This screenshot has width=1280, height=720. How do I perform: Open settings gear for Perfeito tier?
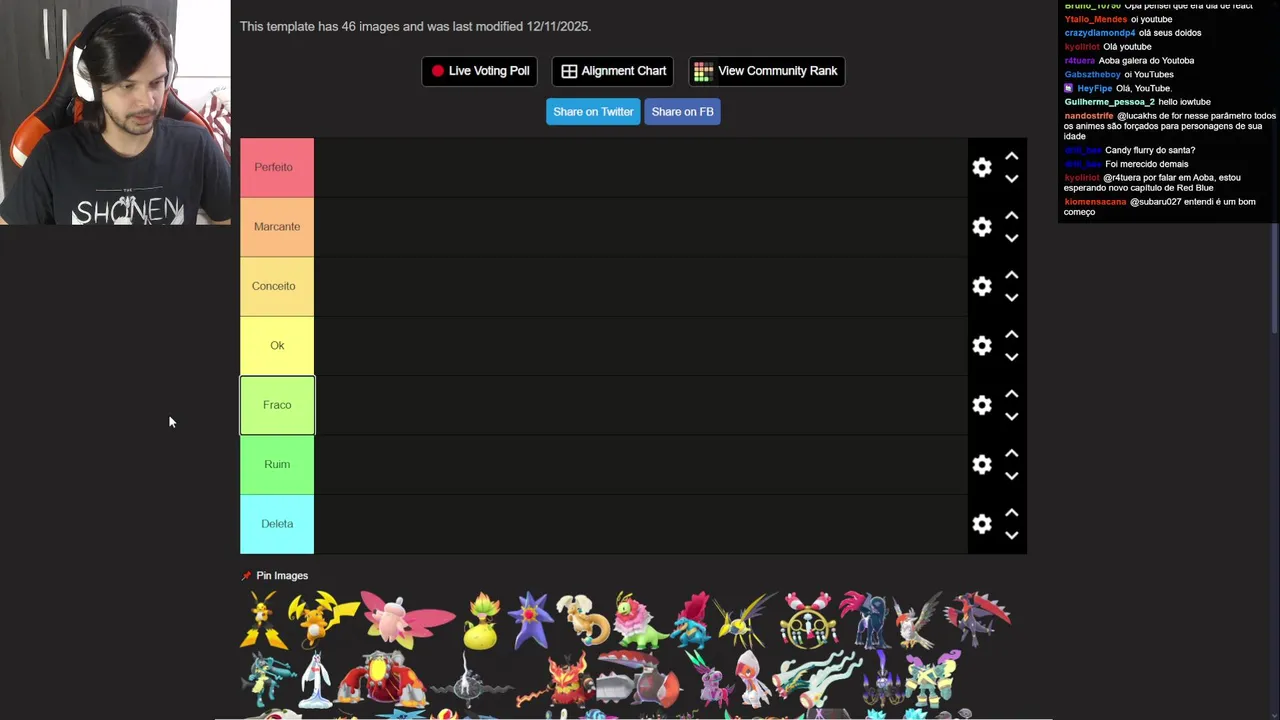[x=982, y=168]
